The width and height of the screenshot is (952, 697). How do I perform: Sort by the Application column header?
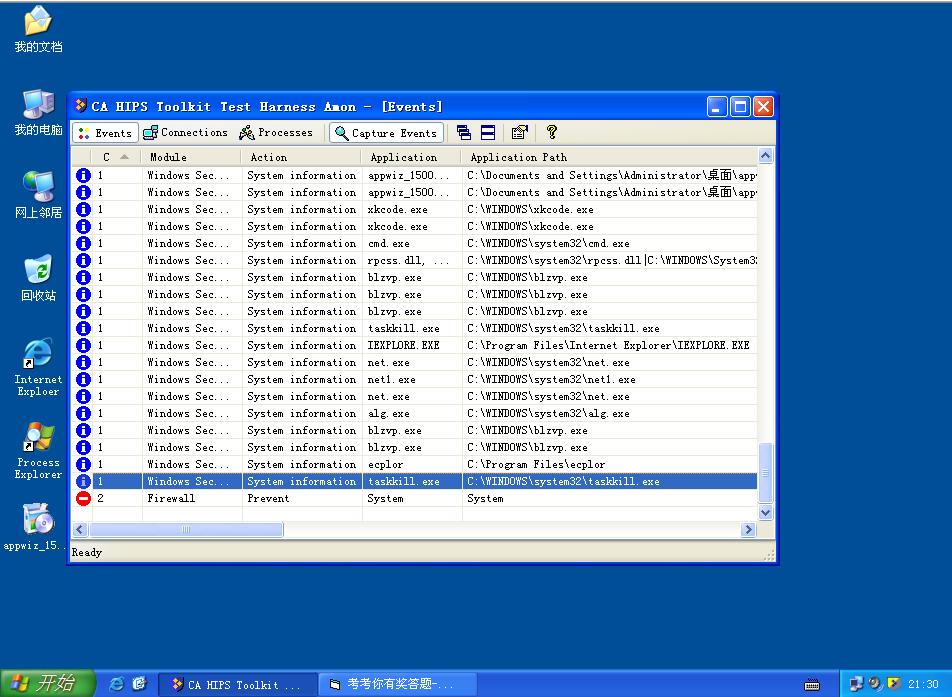(404, 157)
